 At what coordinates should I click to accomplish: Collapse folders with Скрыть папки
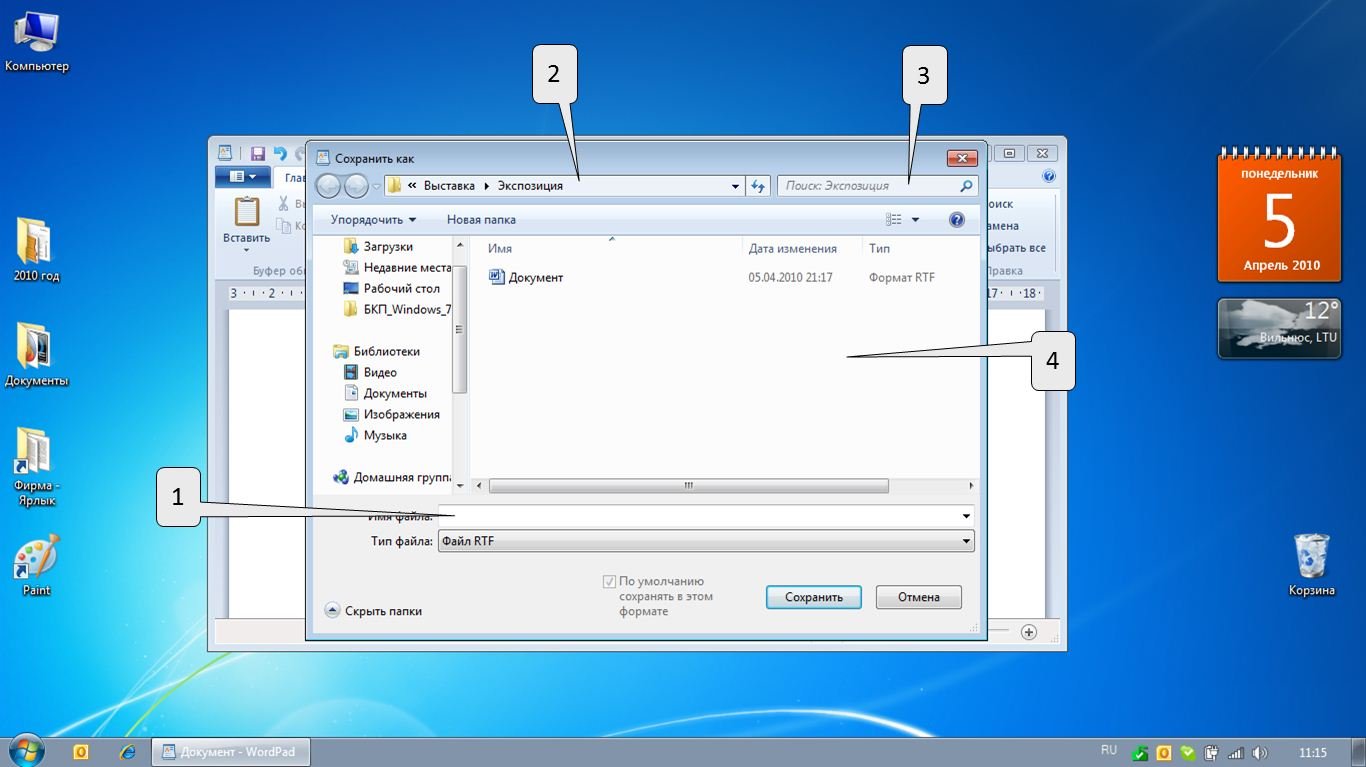coord(374,610)
